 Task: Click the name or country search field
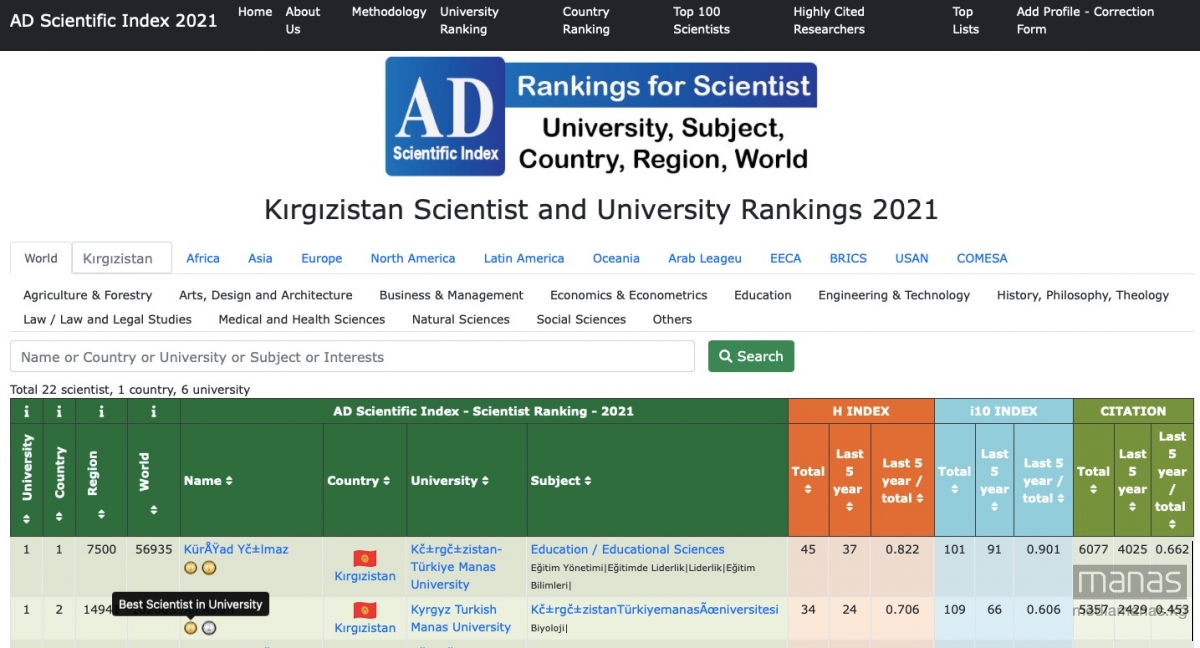pos(352,357)
